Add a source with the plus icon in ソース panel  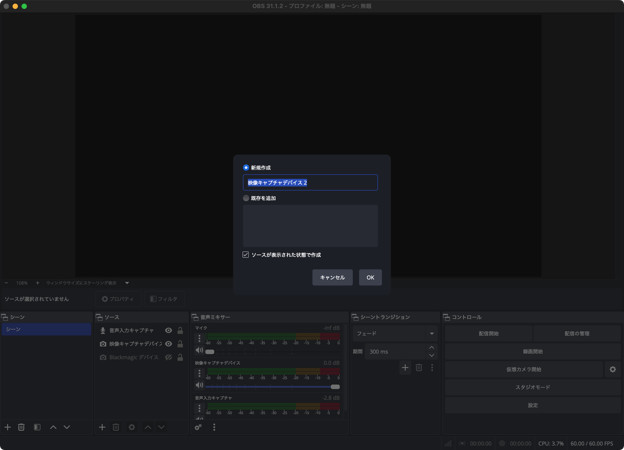[102, 427]
